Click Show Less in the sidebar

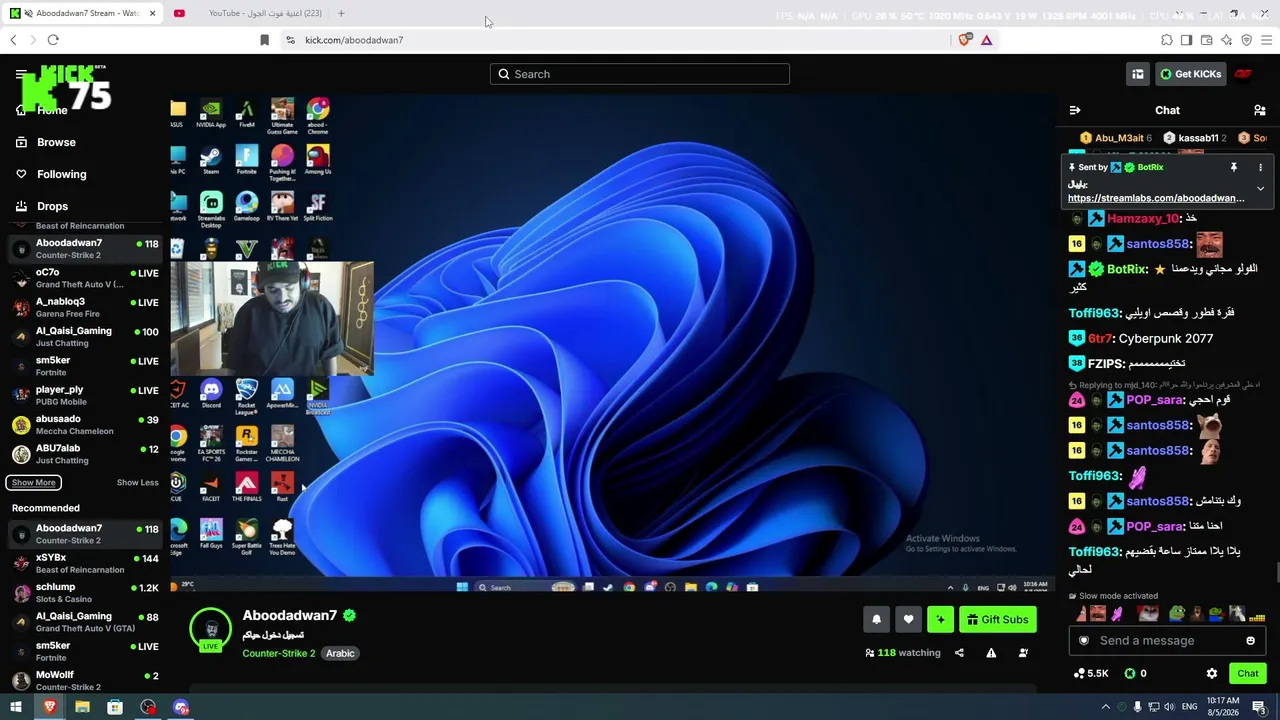(137, 483)
